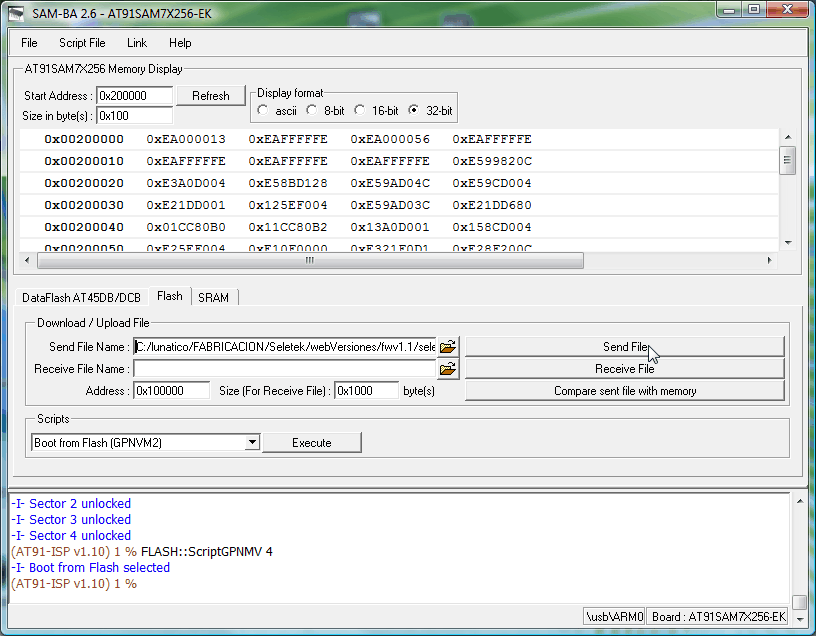This screenshot has height=636, width=816.
Task: Click memory value 0x01CC80B0
Action: [186, 227]
